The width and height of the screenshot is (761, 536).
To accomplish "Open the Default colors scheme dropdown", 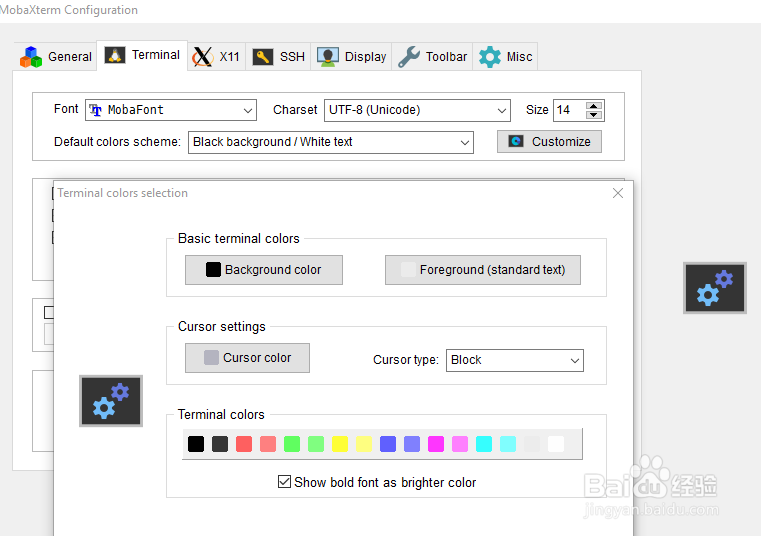I will 330,142.
